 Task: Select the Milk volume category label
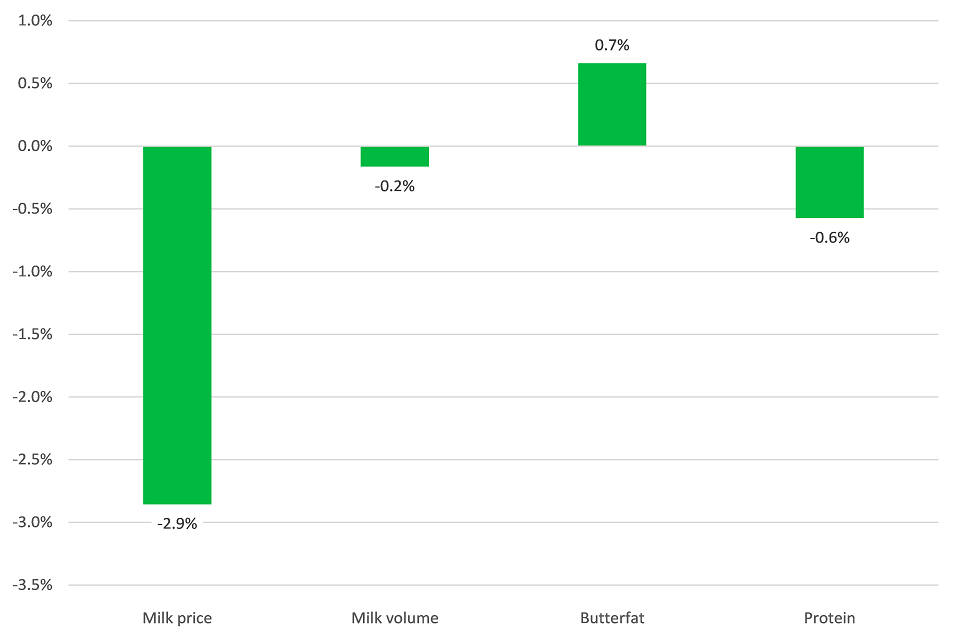(x=395, y=618)
